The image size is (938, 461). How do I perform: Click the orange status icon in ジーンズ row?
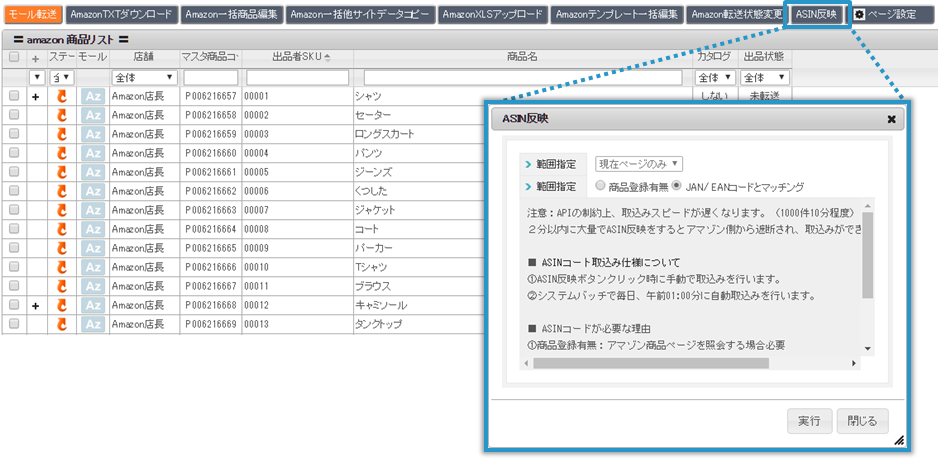(62, 173)
